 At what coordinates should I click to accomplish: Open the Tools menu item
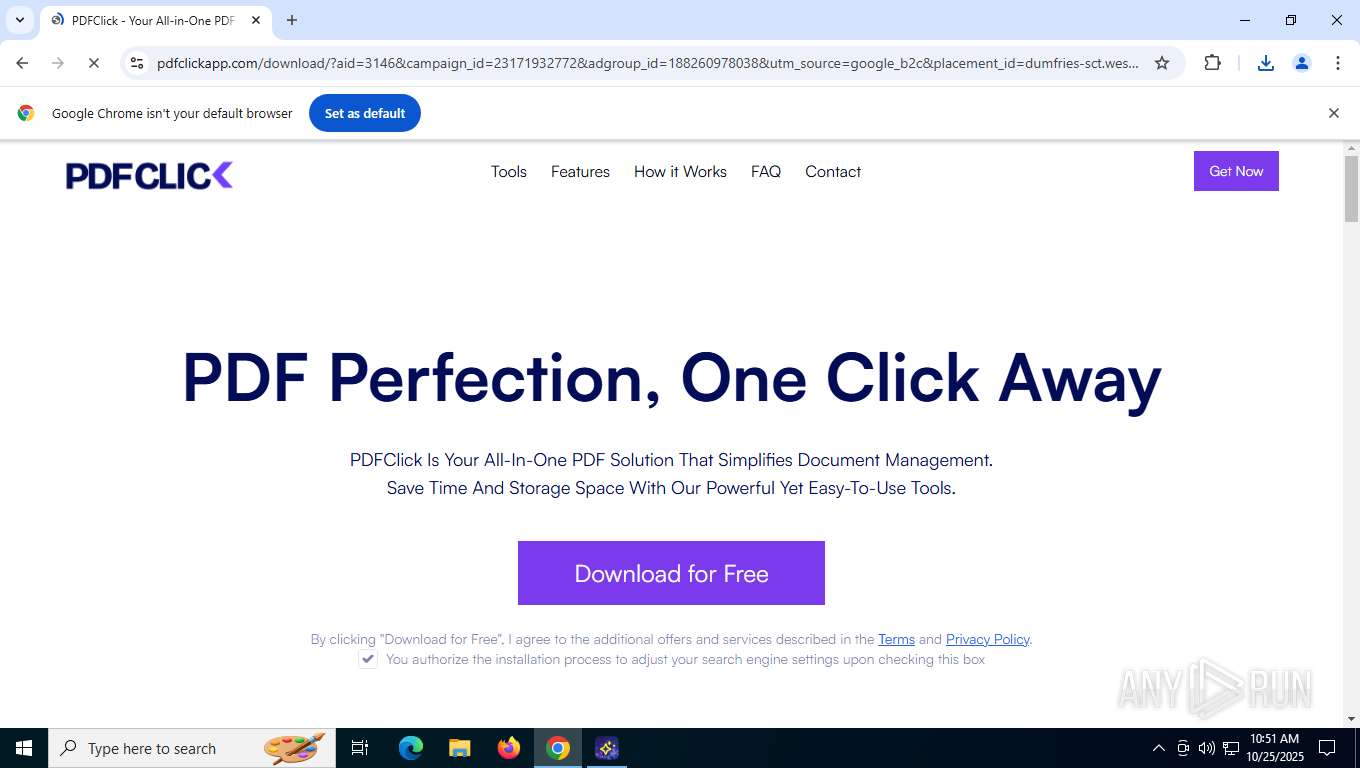click(509, 172)
